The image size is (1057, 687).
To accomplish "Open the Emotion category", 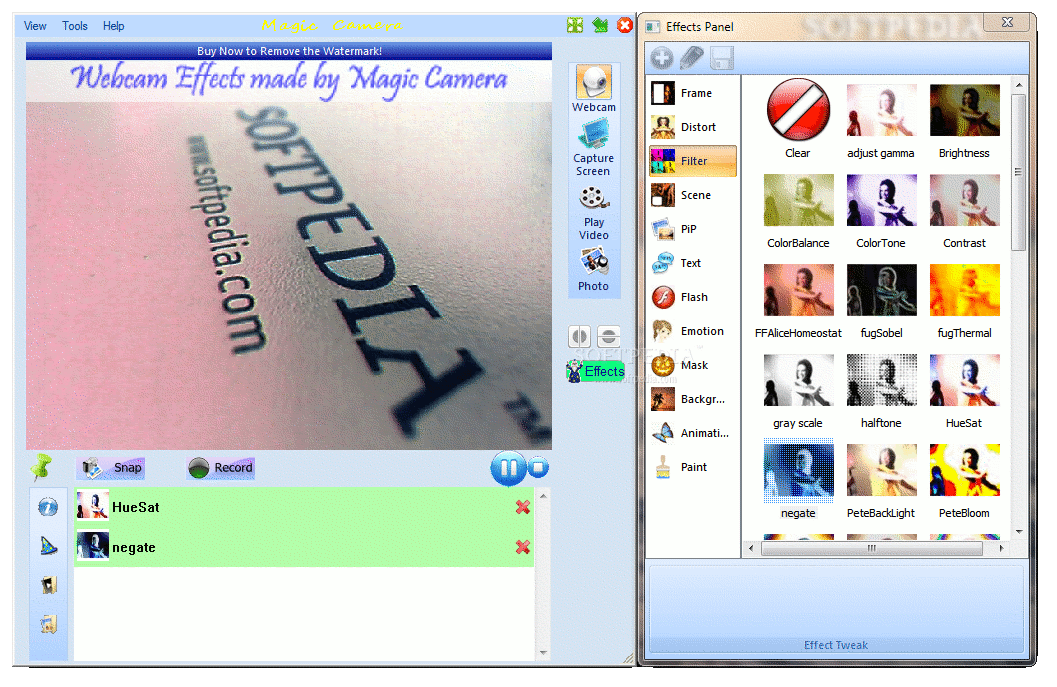I will point(692,331).
